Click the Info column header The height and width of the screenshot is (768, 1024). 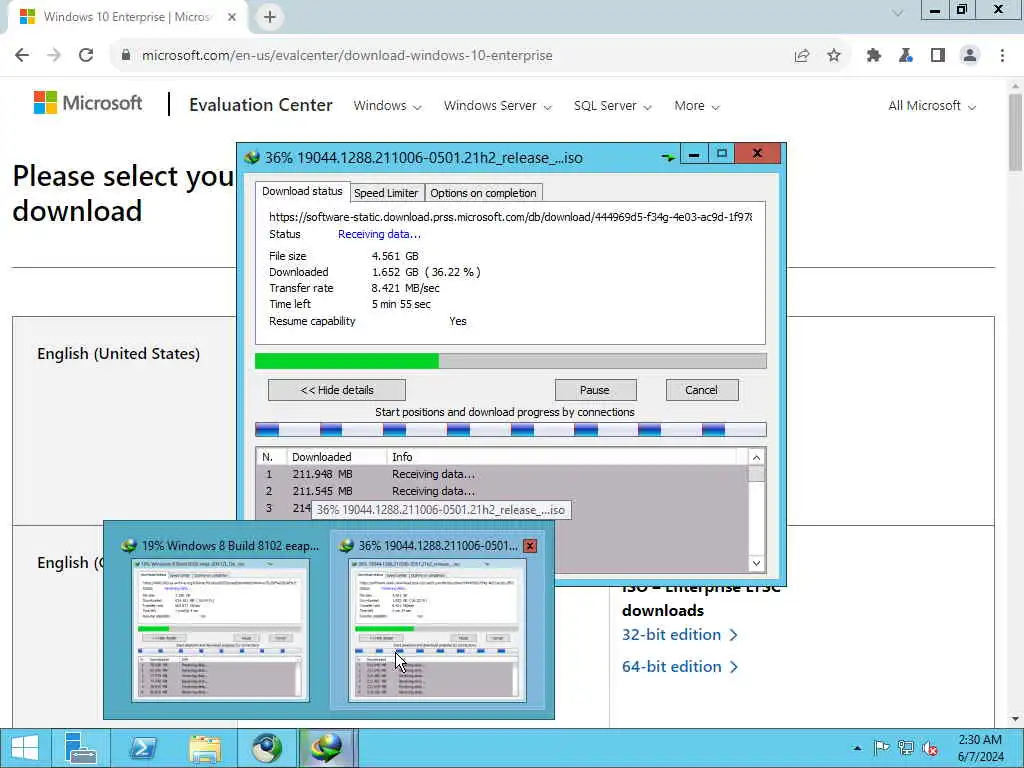coord(562,457)
